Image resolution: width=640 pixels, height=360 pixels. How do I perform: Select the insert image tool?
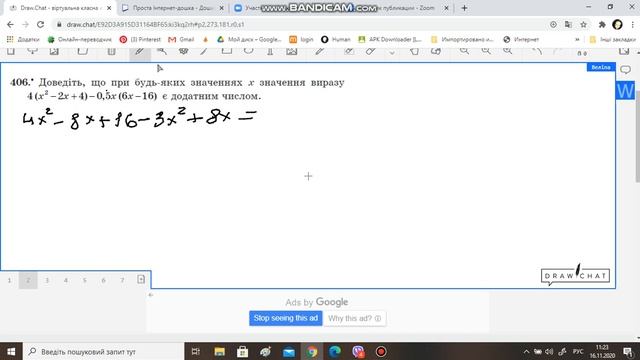click(x=291, y=51)
